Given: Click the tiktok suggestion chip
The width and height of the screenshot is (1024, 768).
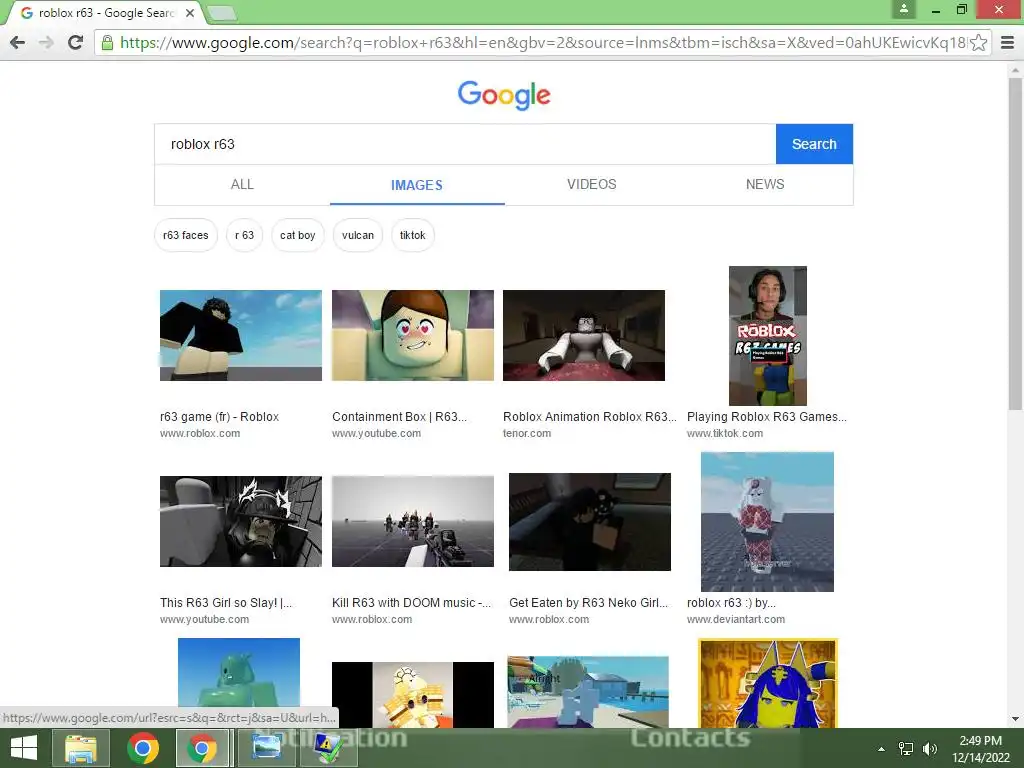Looking at the screenshot, I should [413, 235].
